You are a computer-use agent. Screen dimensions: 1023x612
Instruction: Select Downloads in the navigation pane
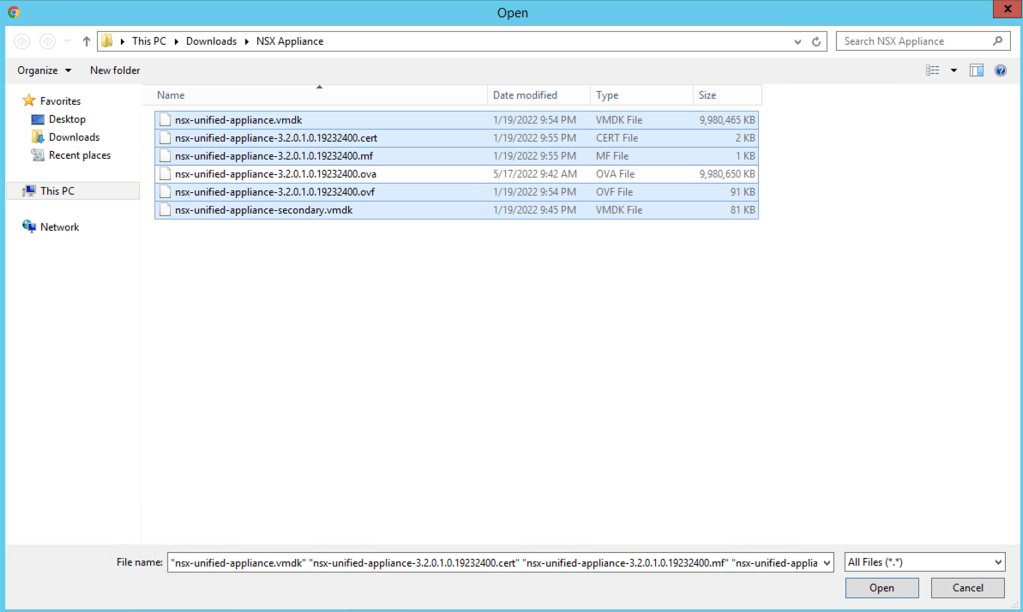tap(73, 137)
